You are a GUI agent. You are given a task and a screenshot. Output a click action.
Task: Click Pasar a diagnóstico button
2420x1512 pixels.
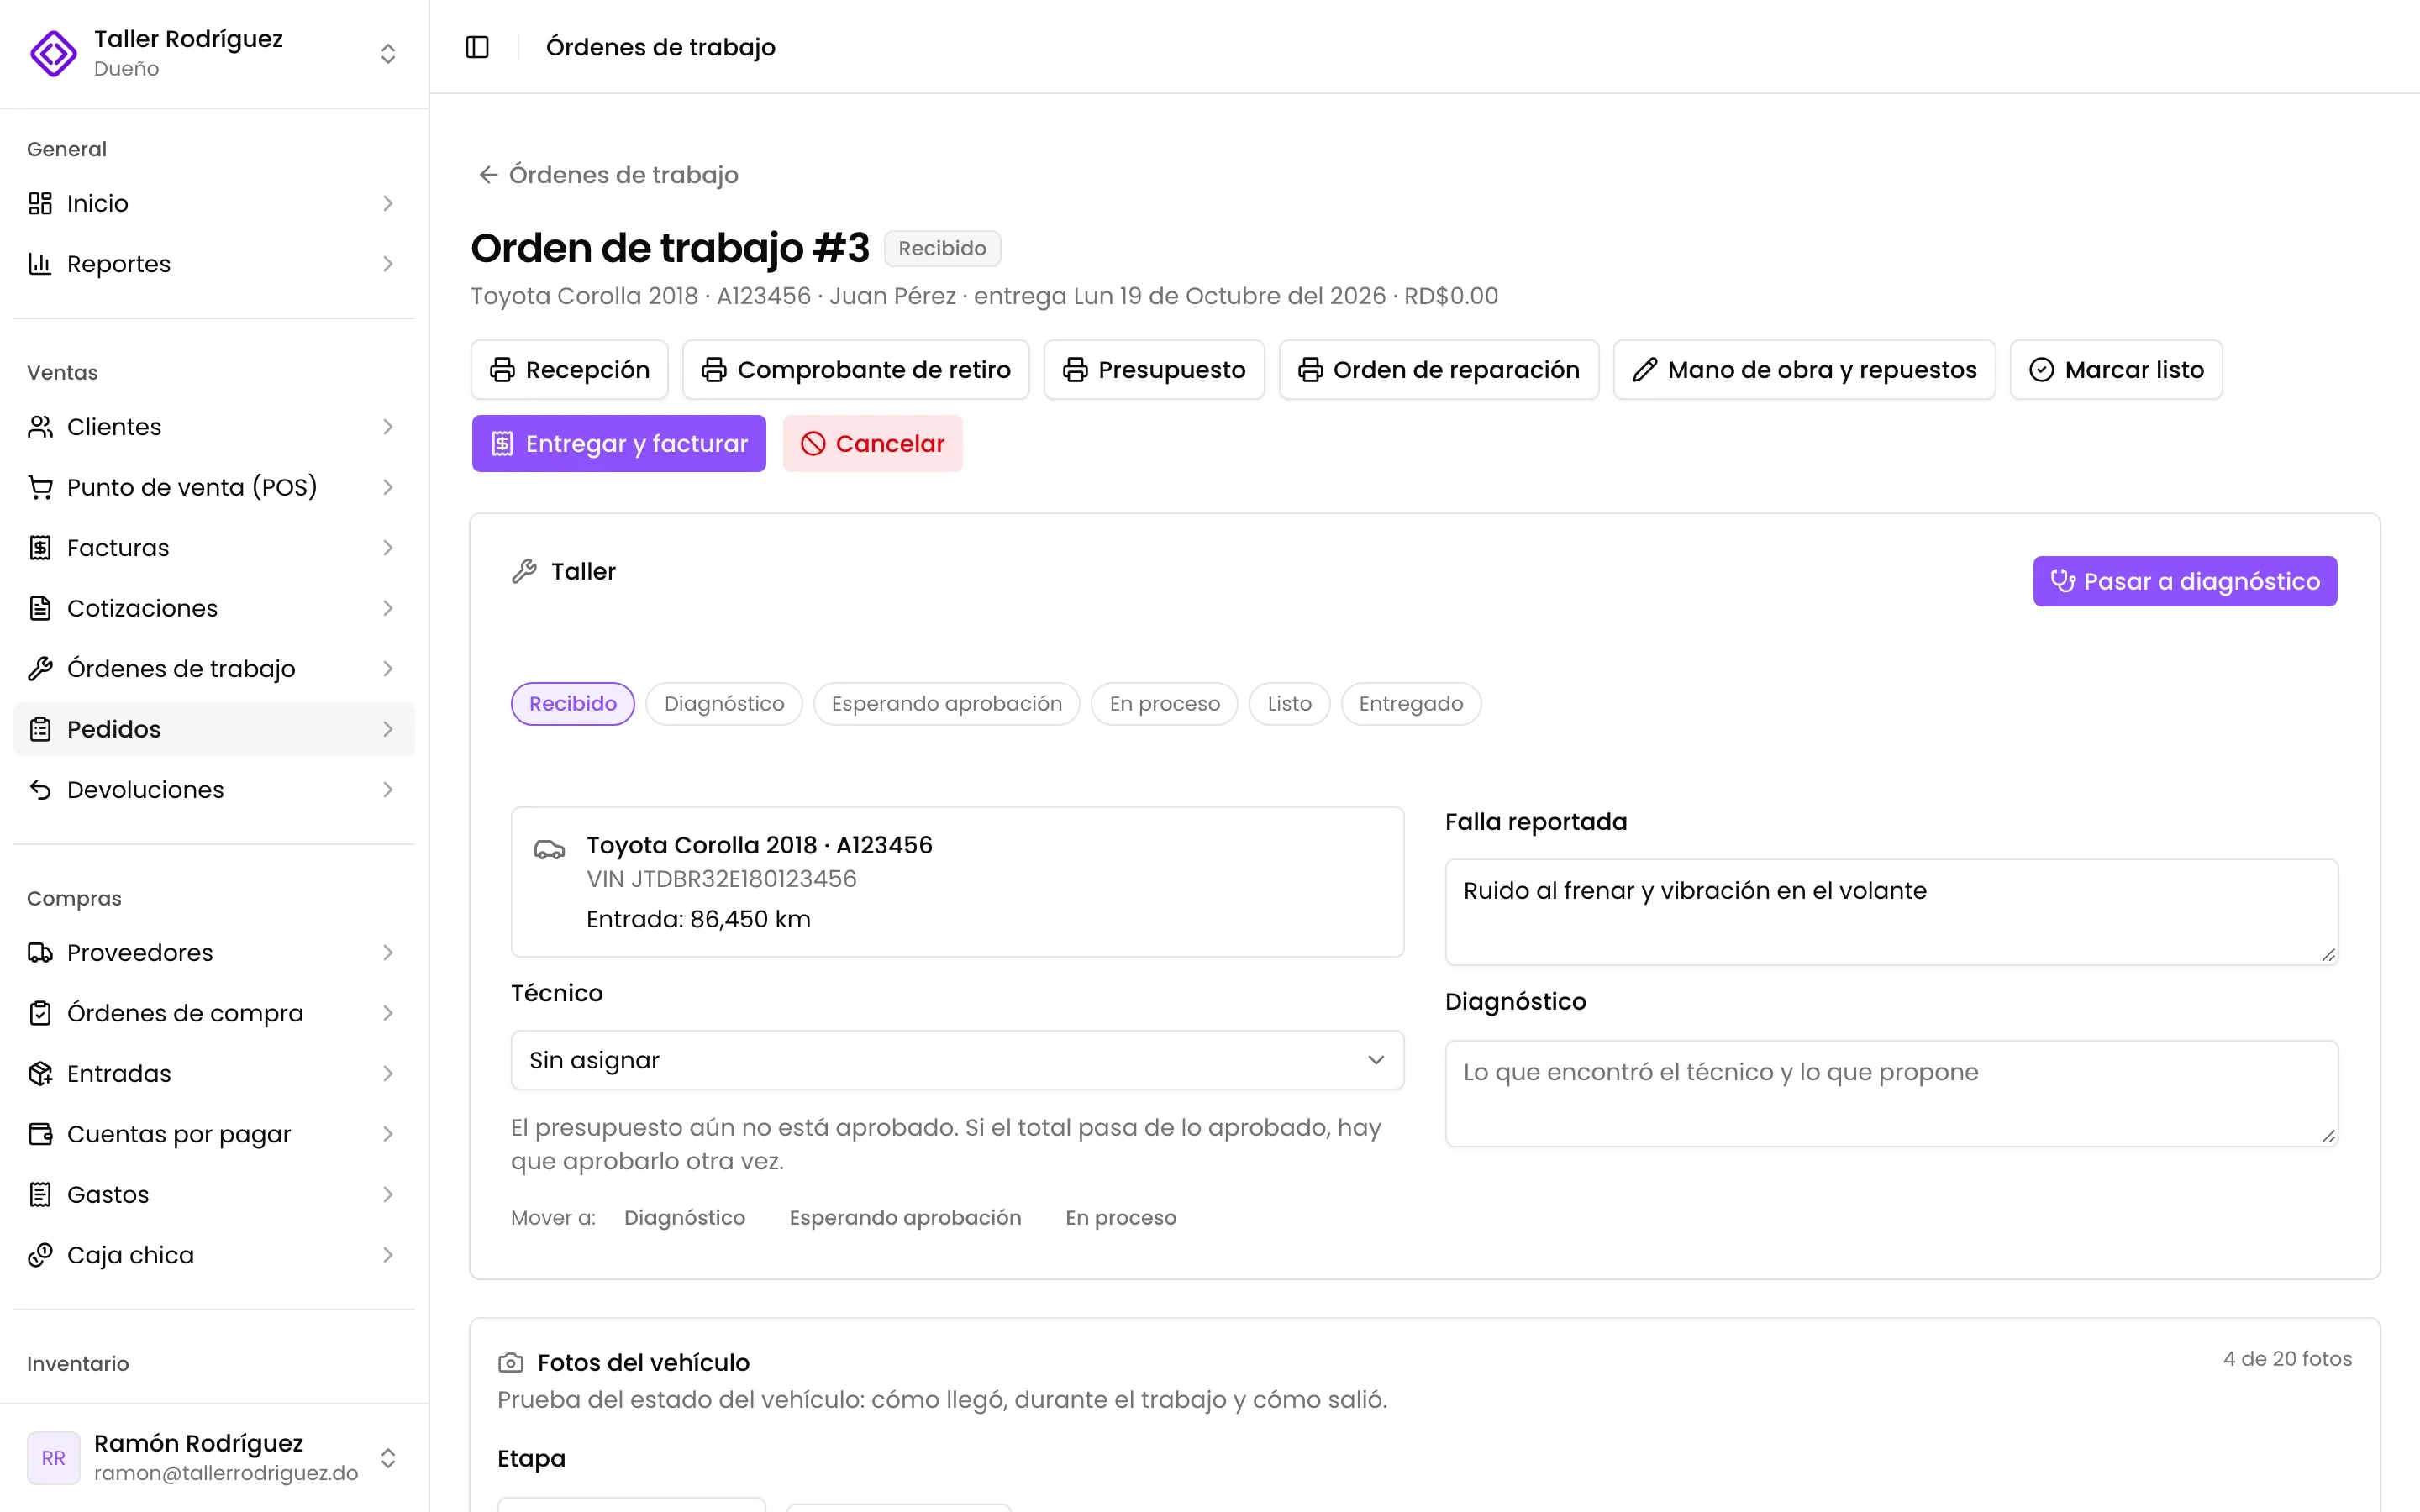tap(2185, 581)
